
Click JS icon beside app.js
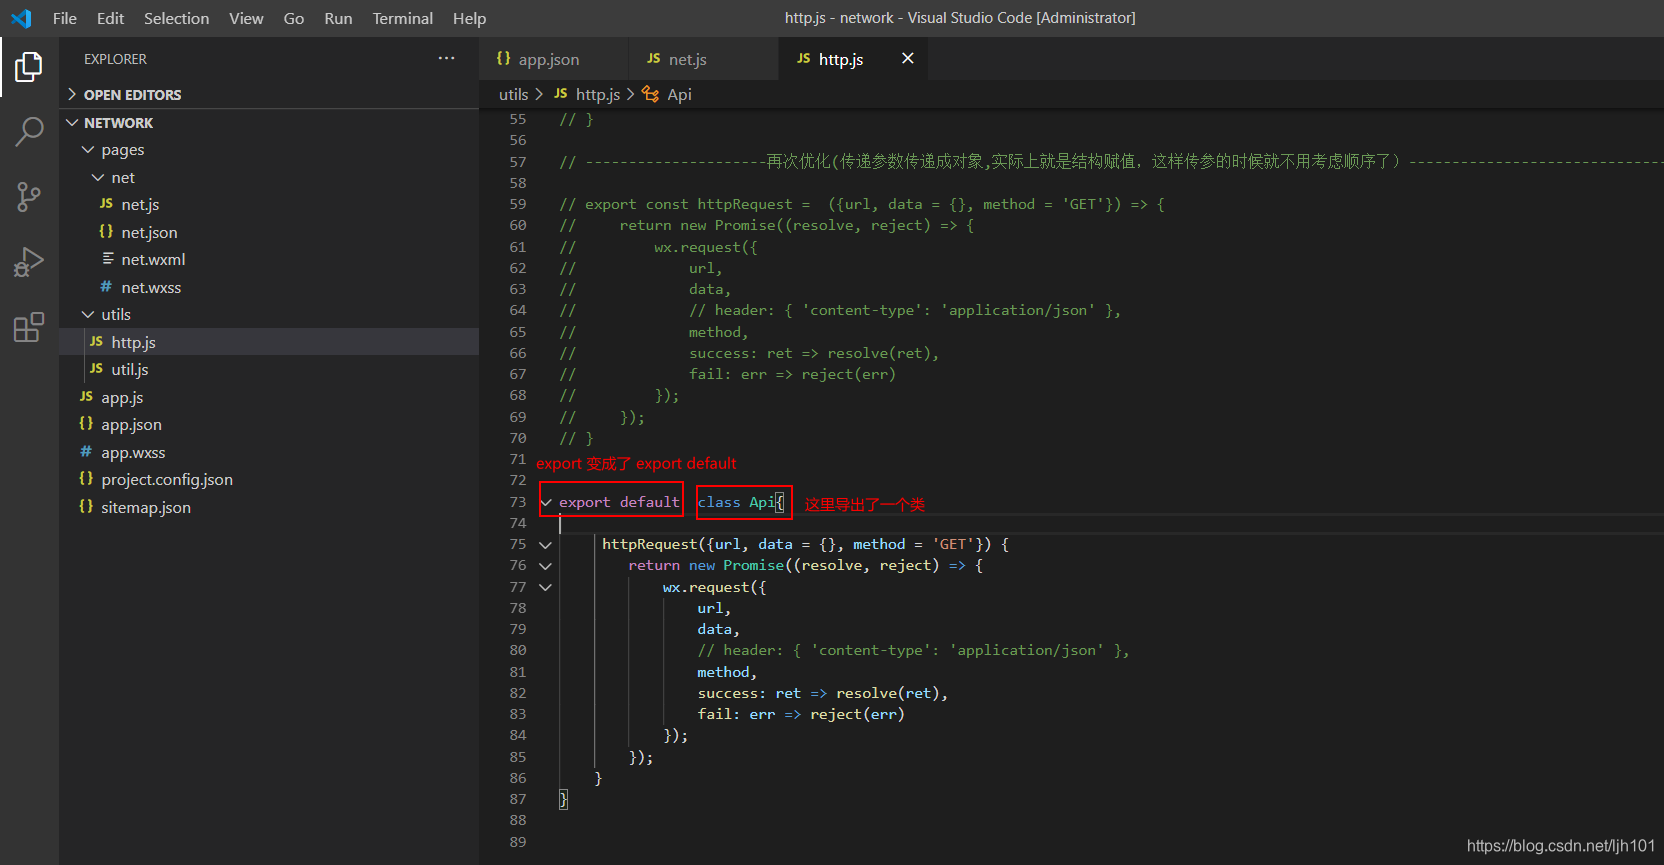[x=87, y=397]
